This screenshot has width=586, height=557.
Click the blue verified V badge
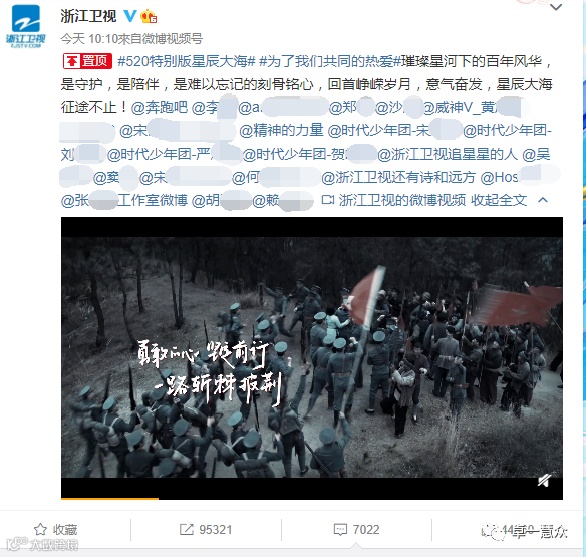click(130, 16)
